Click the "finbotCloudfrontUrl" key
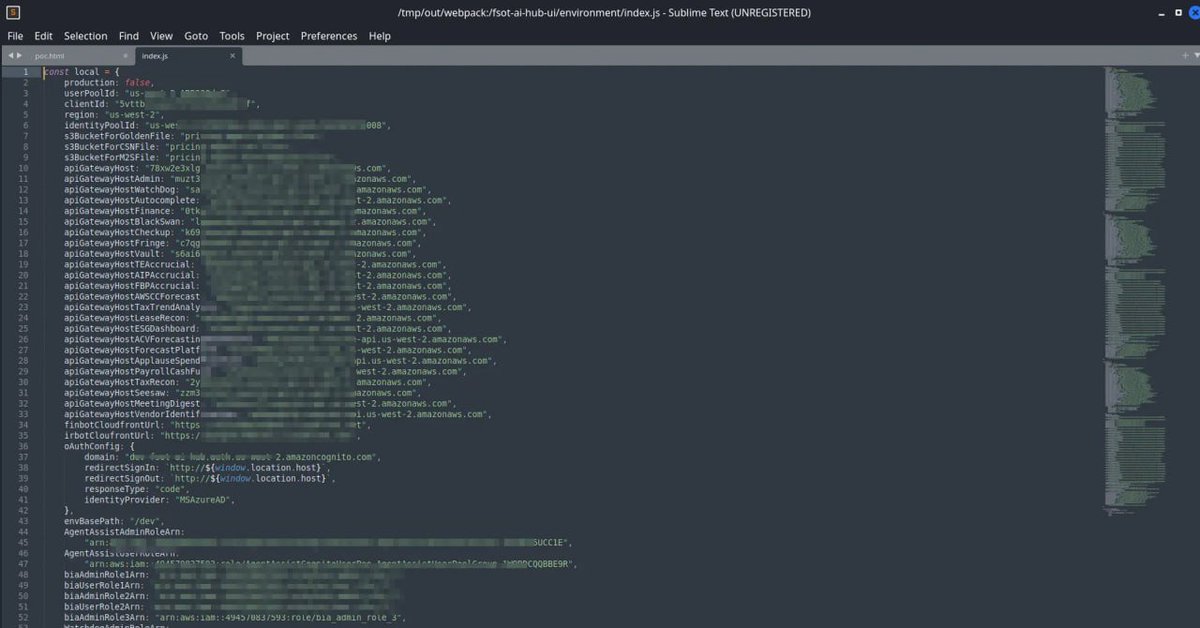Viewport: 1200px width, 628px height. [114, 424]
